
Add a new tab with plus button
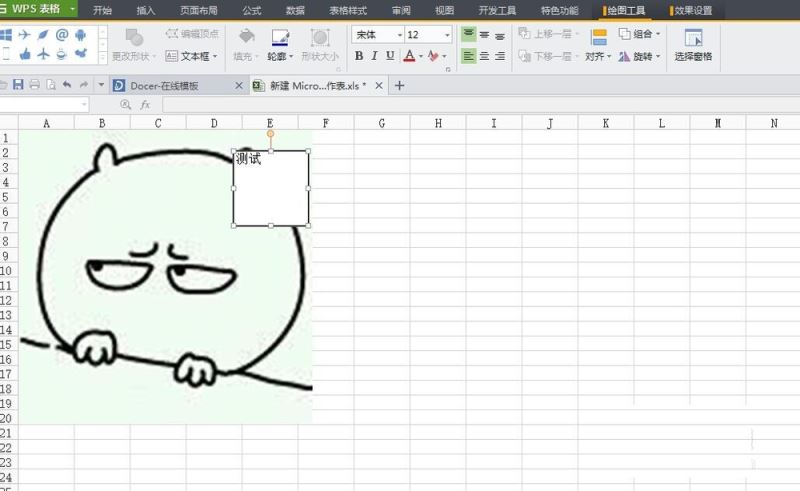[399, 86]
